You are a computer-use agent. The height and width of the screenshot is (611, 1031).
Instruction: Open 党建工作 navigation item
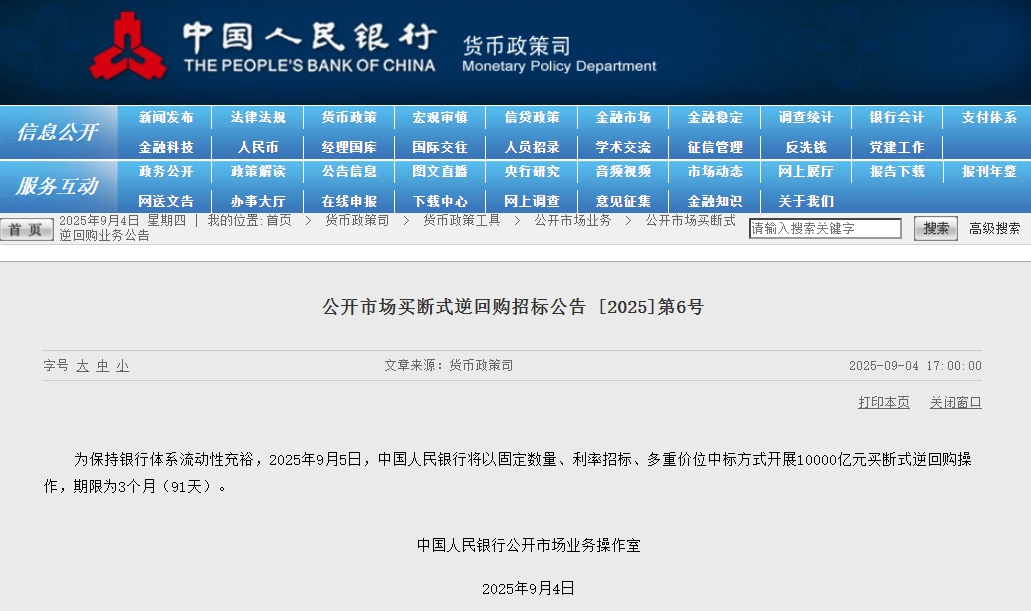(x=897, y=147)
